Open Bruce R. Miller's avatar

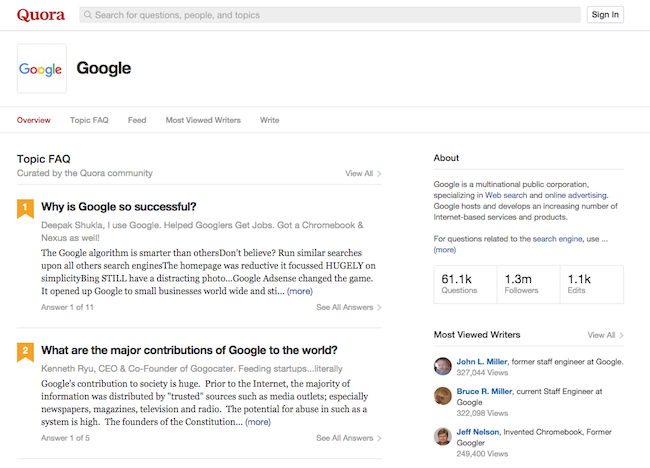(x=443, y=396)
